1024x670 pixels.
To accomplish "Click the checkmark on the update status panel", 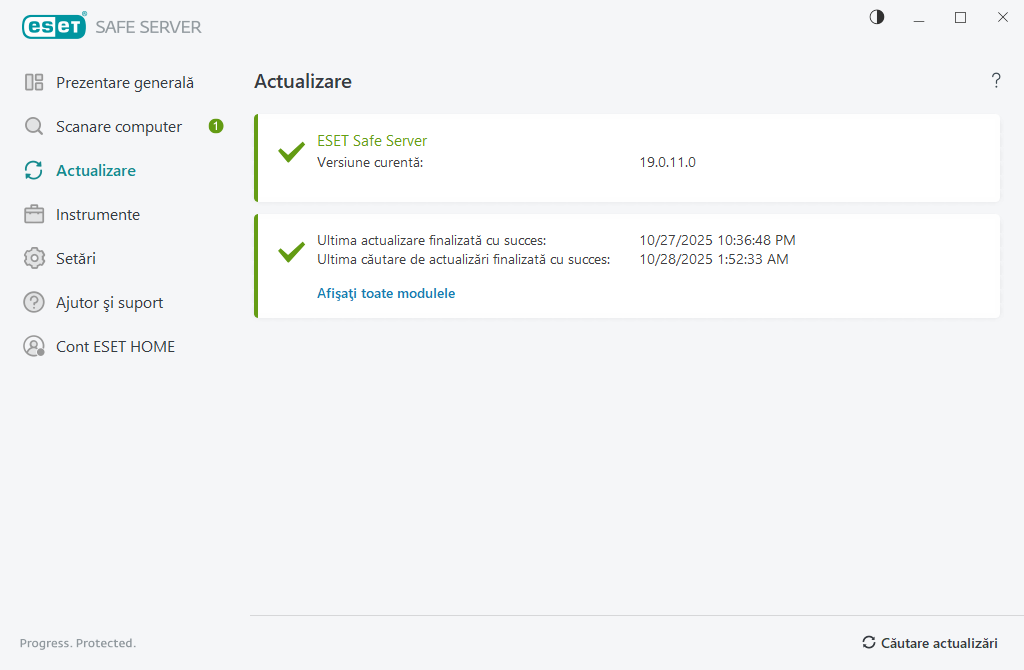I will click(x=290, y=250).
